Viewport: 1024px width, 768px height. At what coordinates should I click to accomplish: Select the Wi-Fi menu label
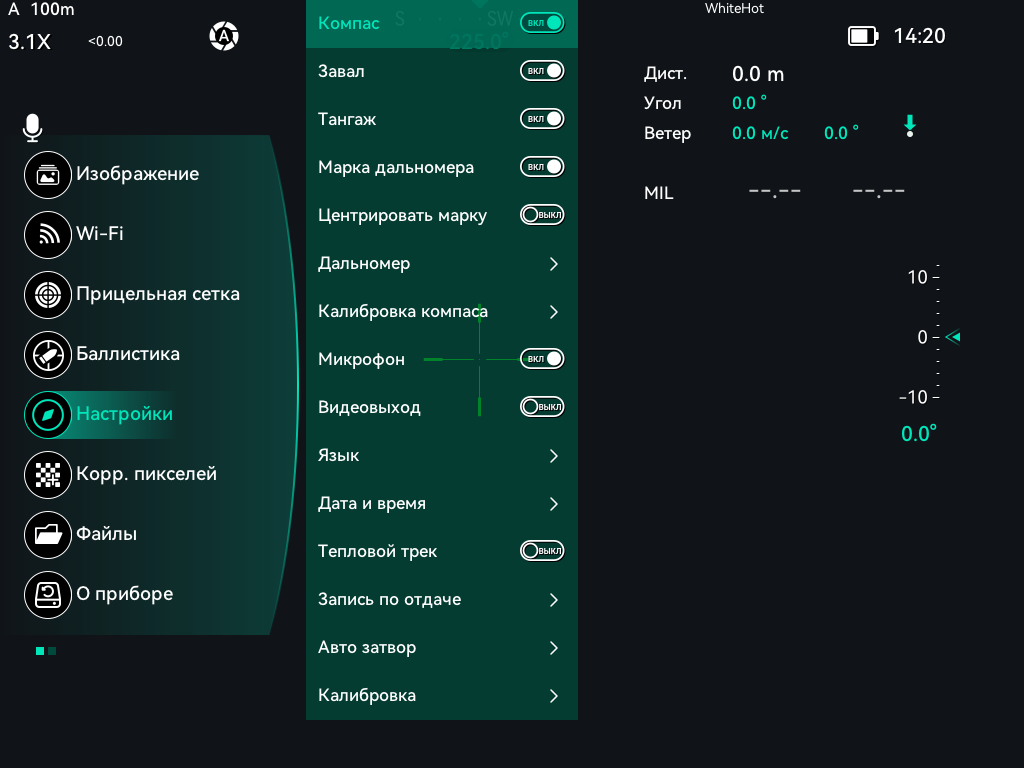[x=100, y=234]
